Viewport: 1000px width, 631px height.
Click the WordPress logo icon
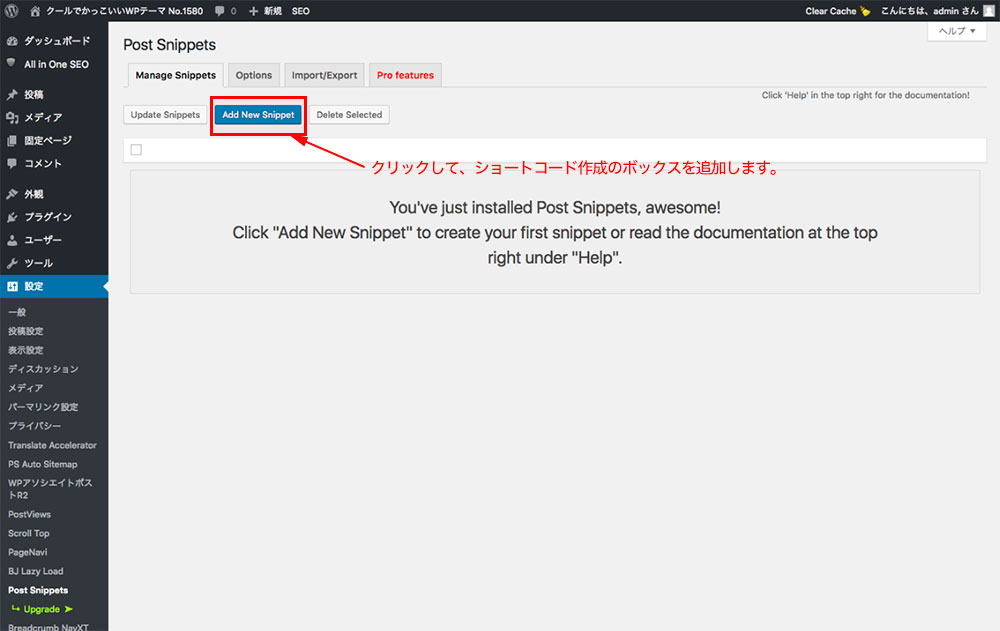11,11
